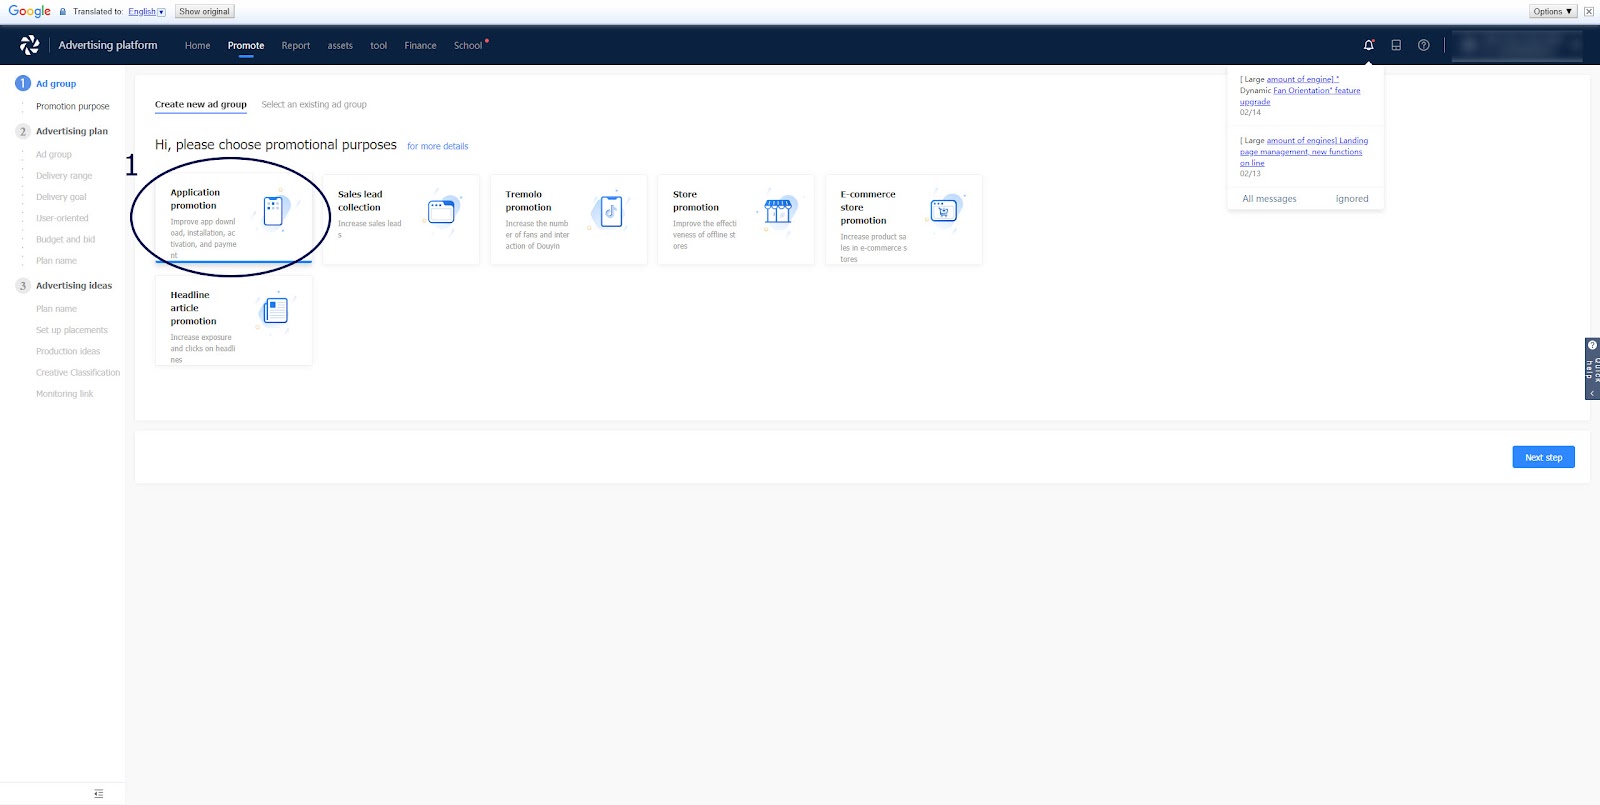1600x805 pixels.
Task: Open Delivery goal in sidebar
Action: (x=61, y=197)
